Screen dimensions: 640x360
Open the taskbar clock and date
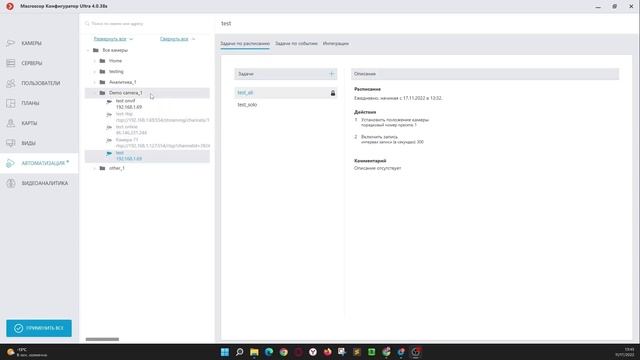tap(624, 352)
